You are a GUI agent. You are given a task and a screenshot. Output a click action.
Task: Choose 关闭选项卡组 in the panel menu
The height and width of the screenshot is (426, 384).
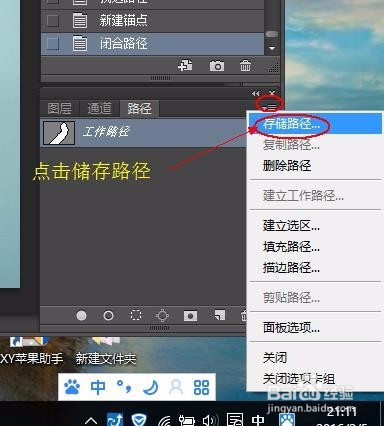coord(315,379)
